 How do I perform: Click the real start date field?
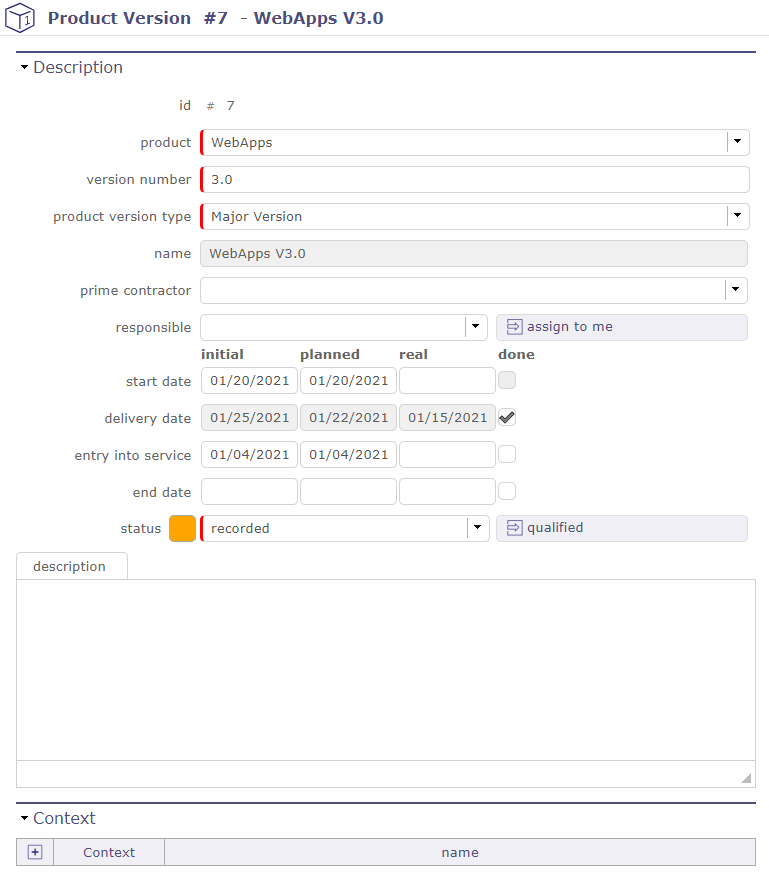pos(447,381)
